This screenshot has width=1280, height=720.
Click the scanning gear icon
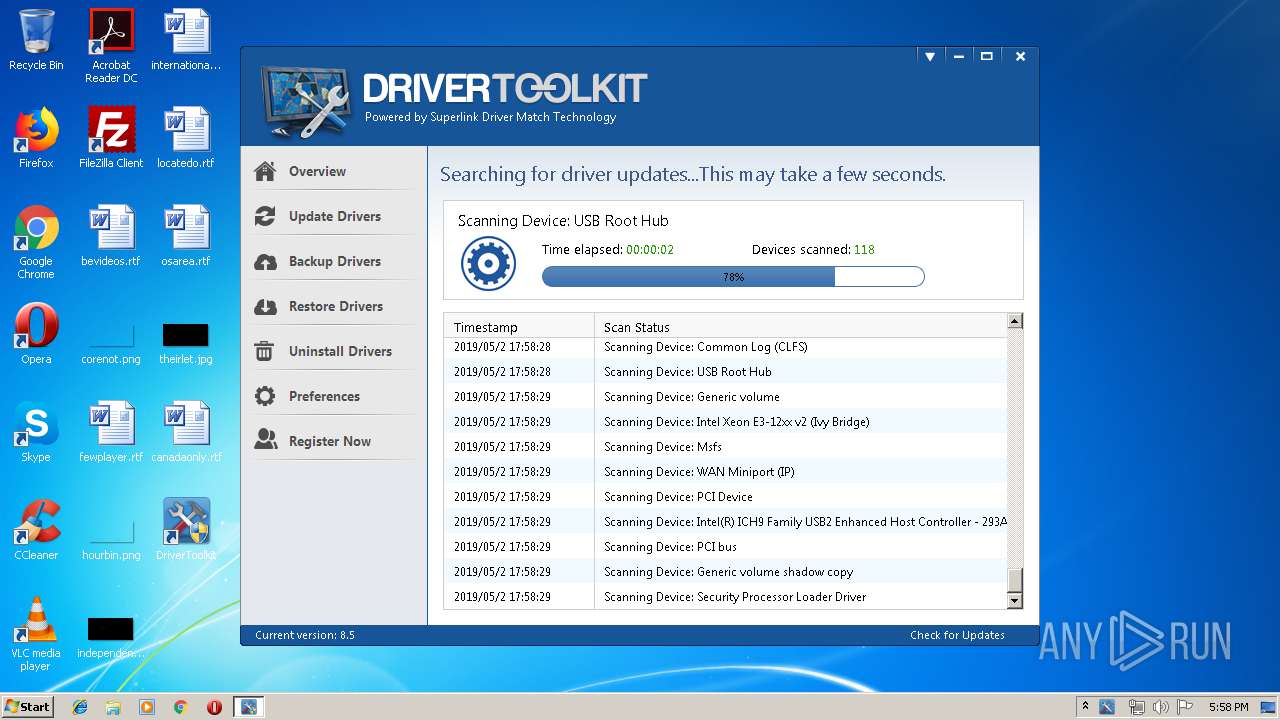coord(488,264)
